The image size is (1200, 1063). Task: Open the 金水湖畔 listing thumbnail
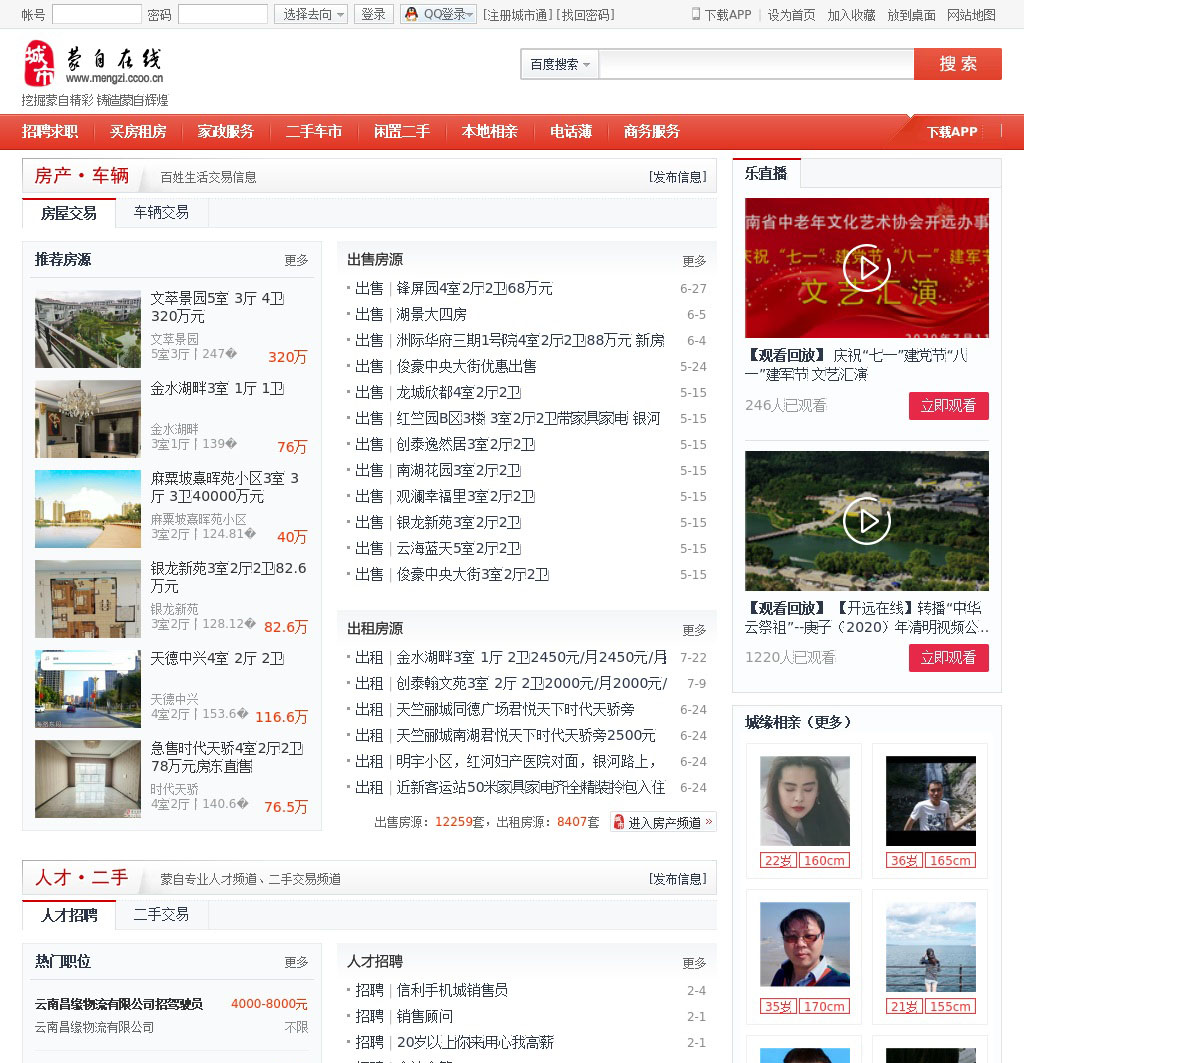[88, 419]
